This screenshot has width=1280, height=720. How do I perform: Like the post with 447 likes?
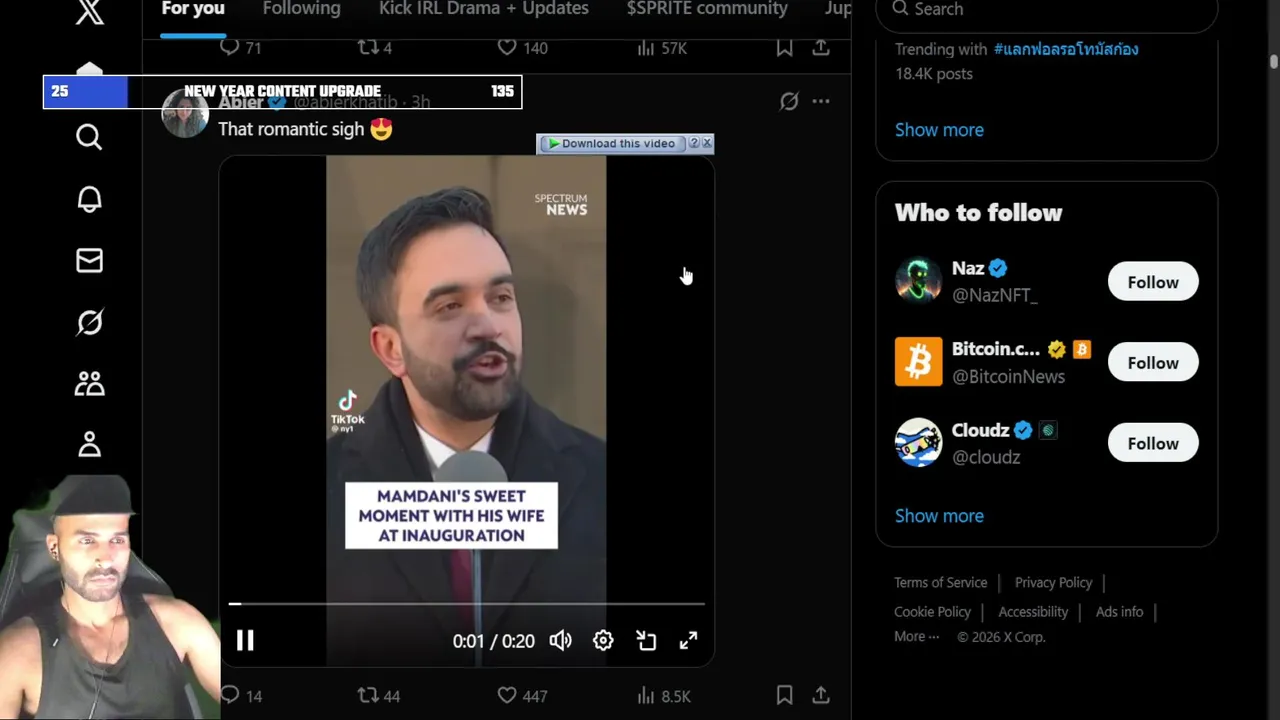click(522, 695)
